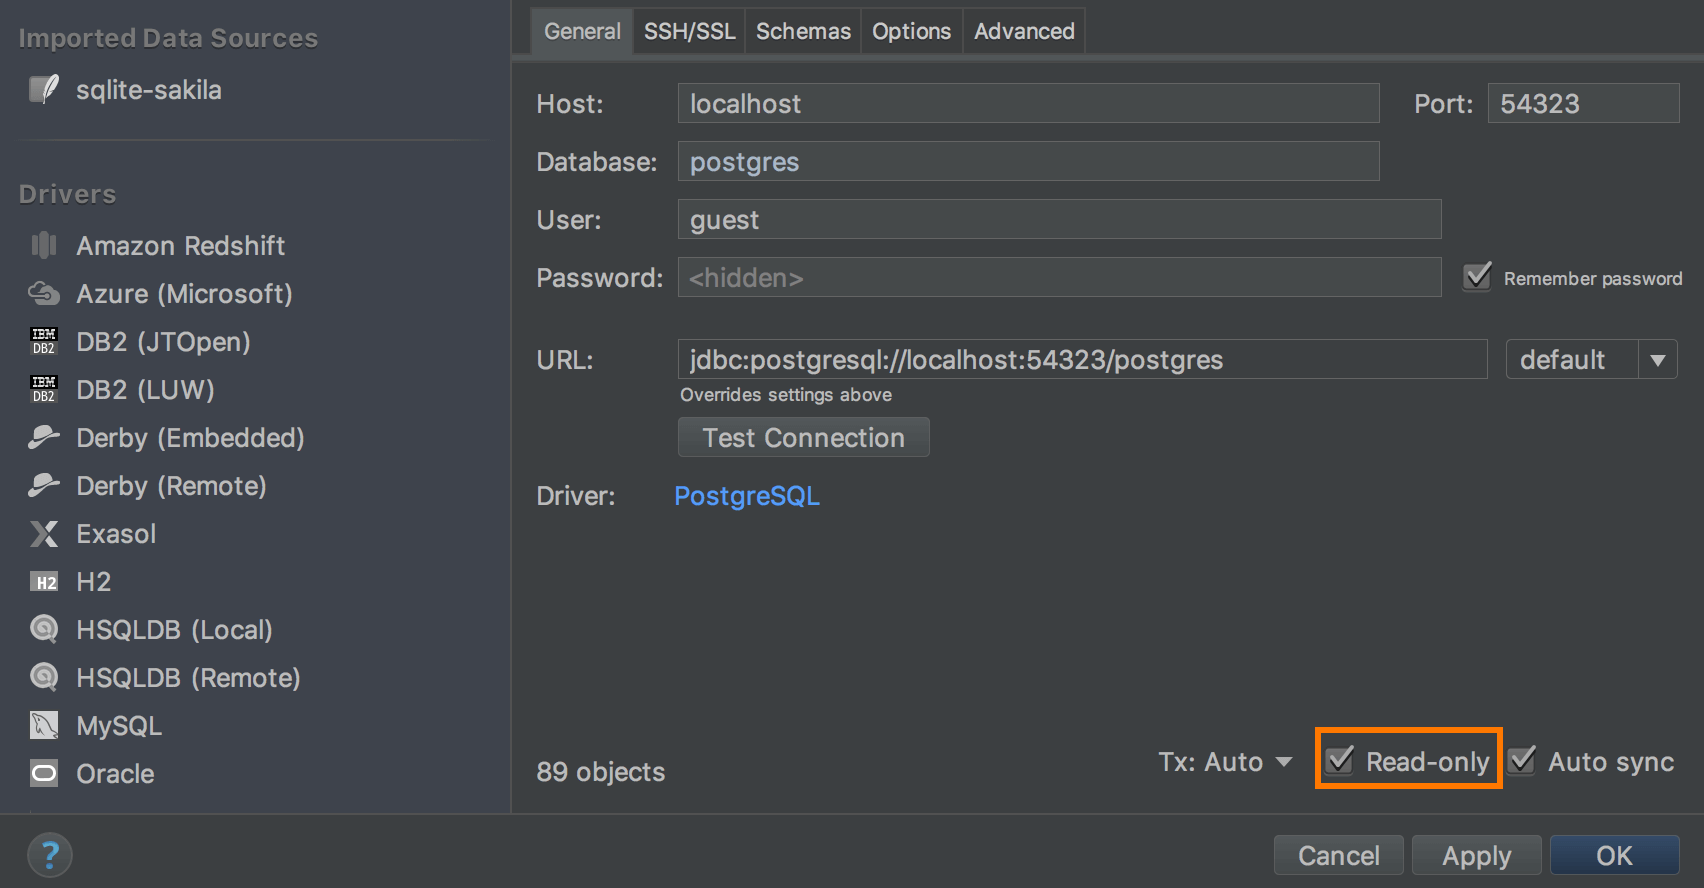1704x888 pixels.
Task: Open the Tx: Auto transaction dropdown
Action: [x=1225, y=762]
